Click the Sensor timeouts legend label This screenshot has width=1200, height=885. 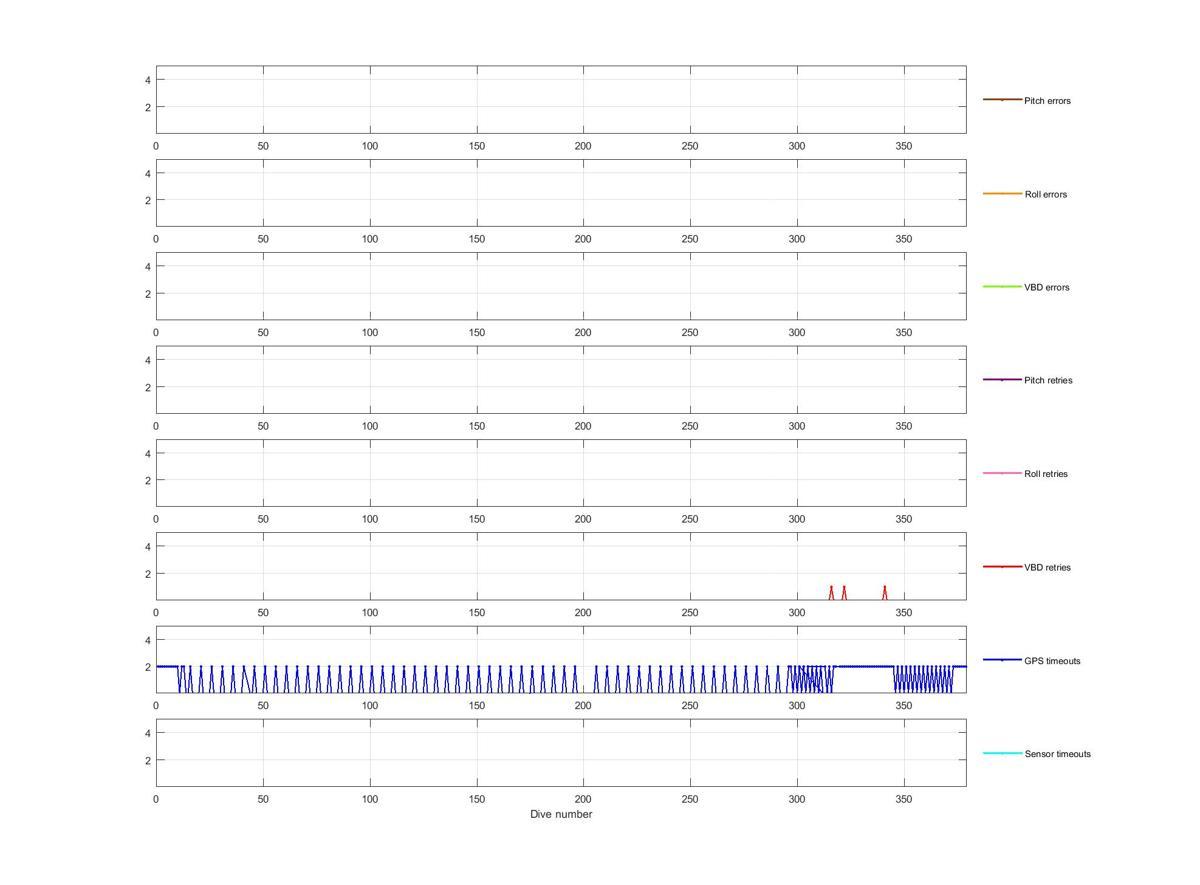[x=1058, y=754]
